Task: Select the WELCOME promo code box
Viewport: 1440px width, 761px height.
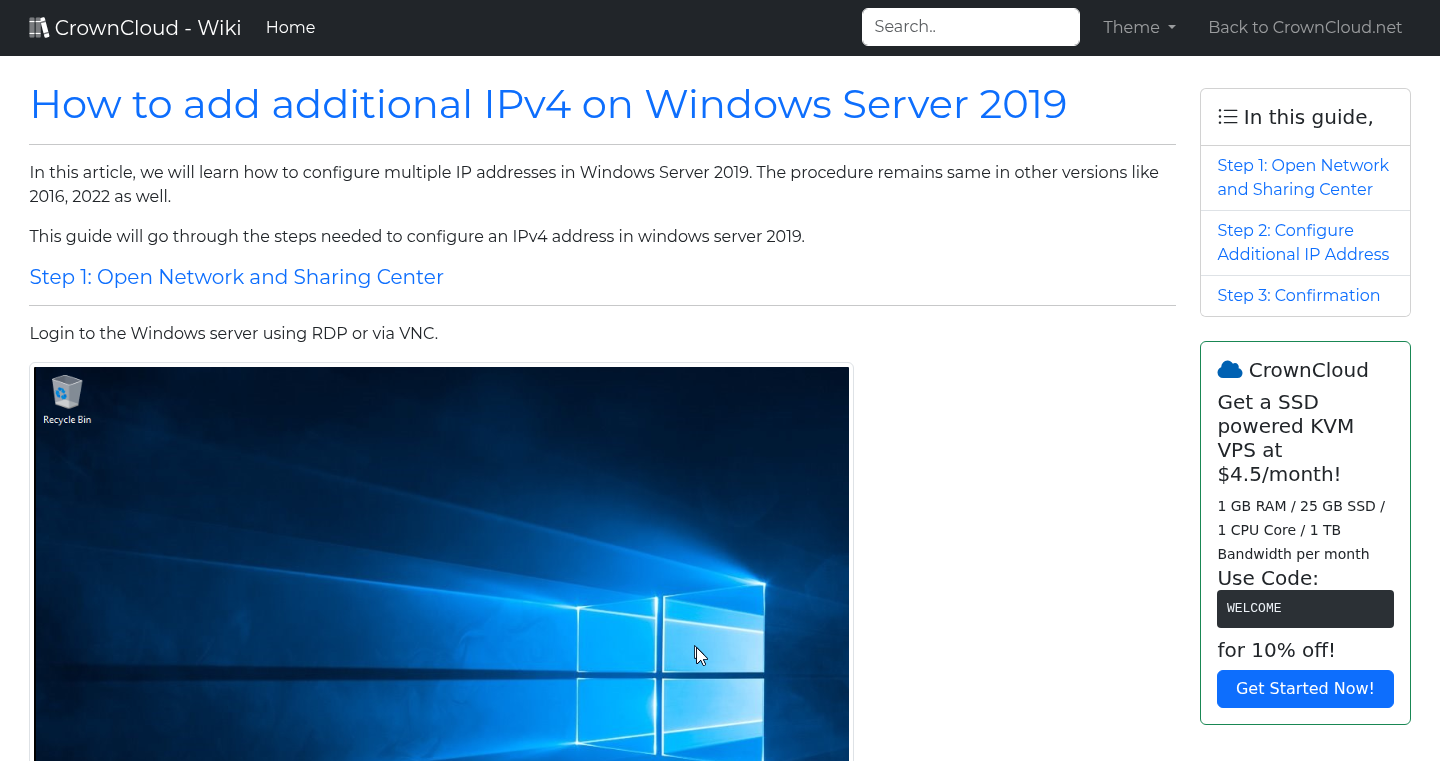Action: [1305, 608]
